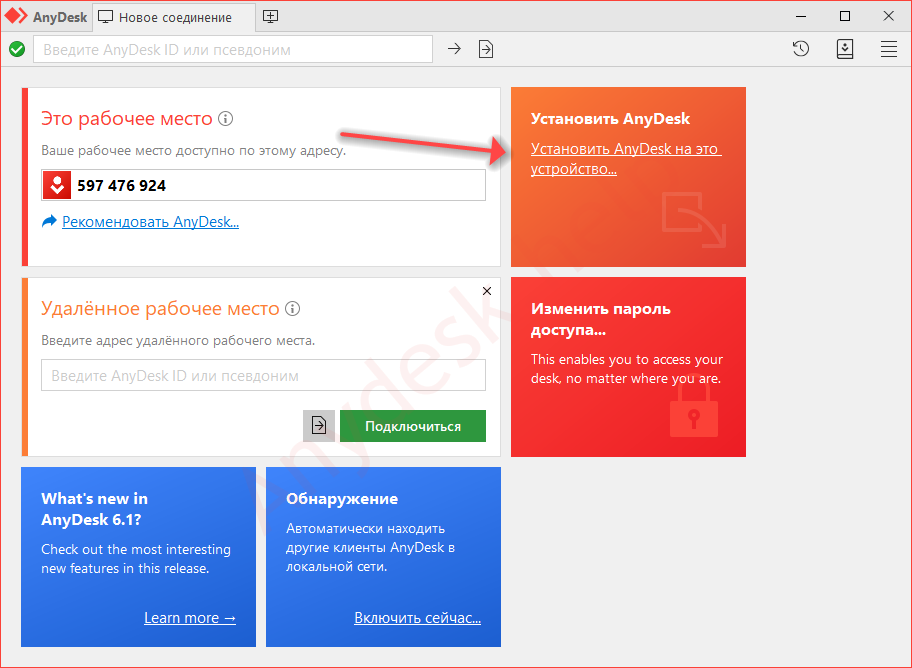Click install icon in the orange tile
The height and width of the screenshot is (668, 912).
click(x=693, y=220)
